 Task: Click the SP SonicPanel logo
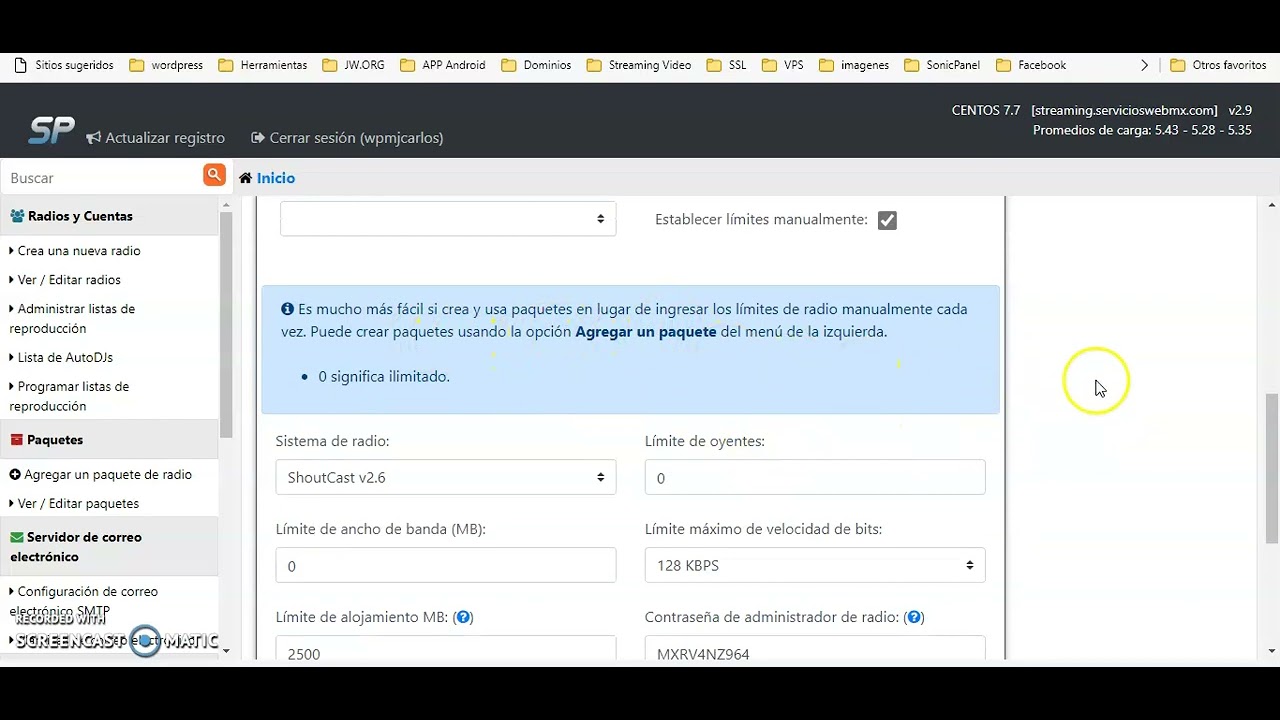coord(51,131)
